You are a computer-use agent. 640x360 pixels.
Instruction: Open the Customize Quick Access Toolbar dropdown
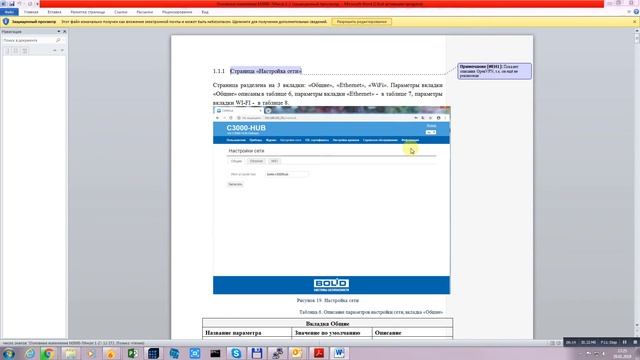(37, 4)
